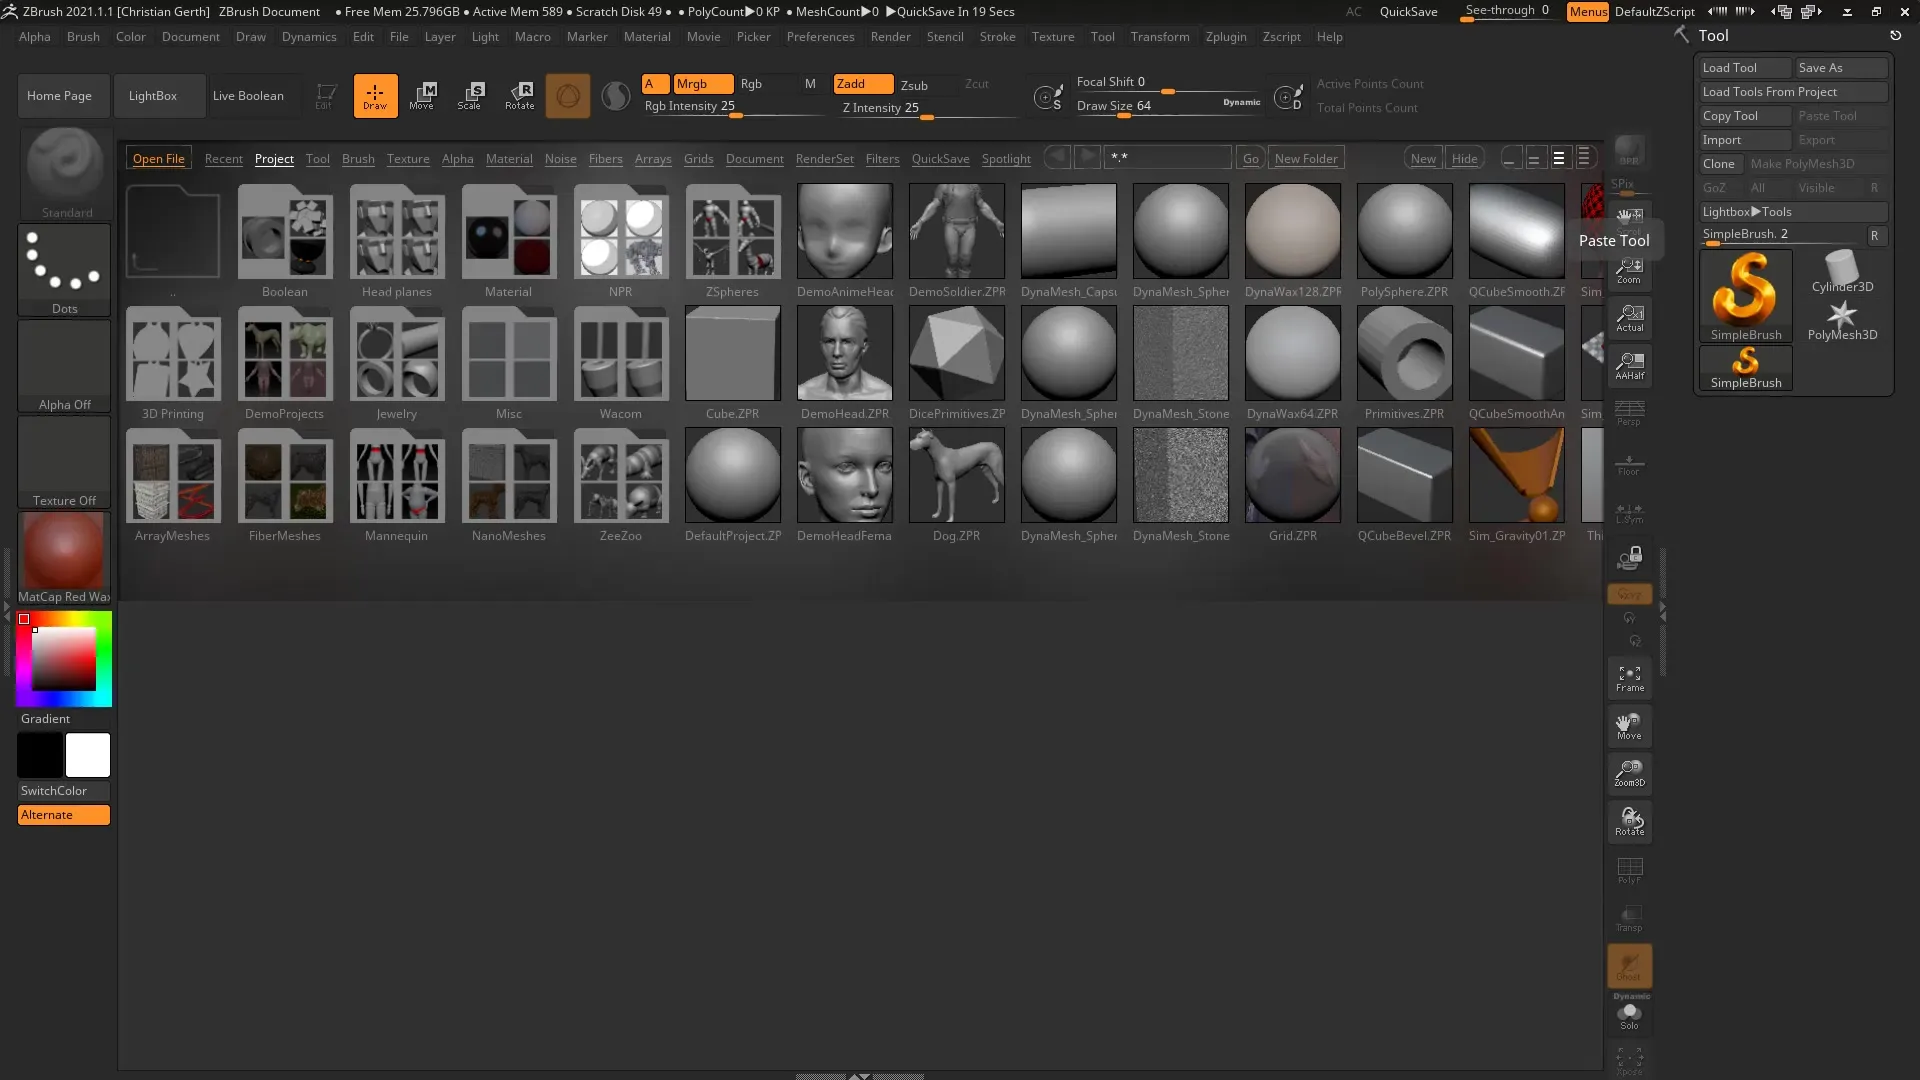The image size is (1920, 1080).
Task: Click the Z Intensity slider
Action: tap(930, 108)
